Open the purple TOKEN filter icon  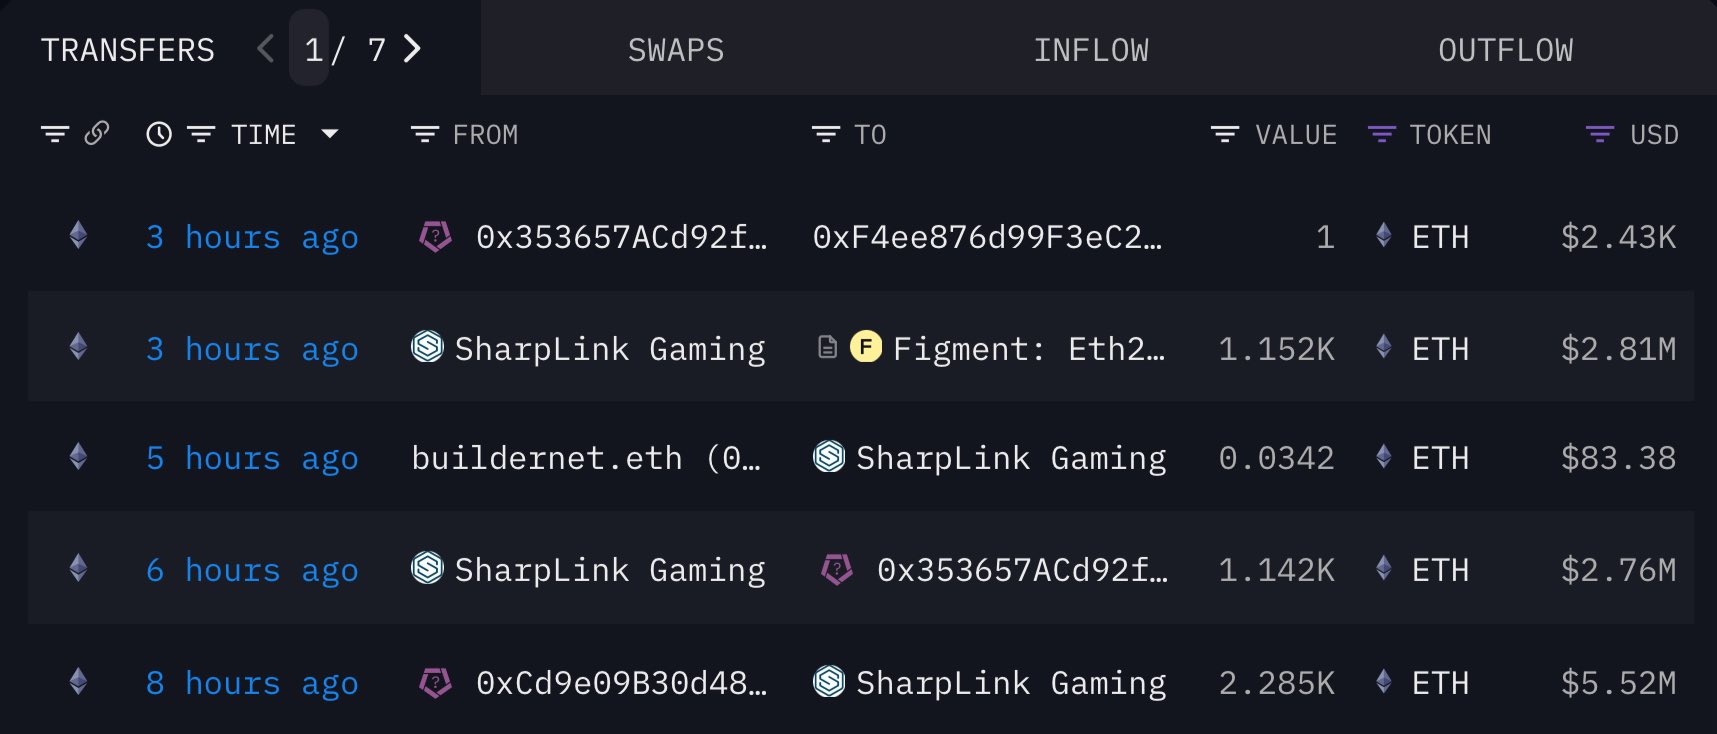pos(1382,134)
